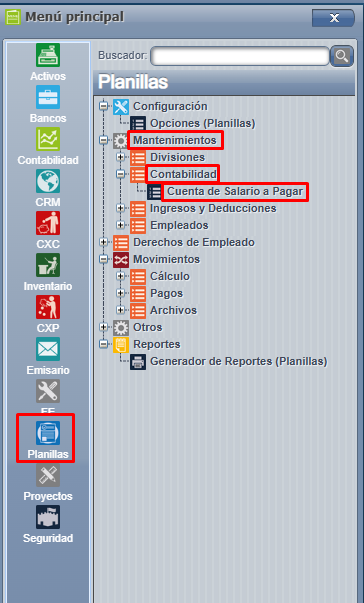
Task: Click the Contabilidad orange list icon in tree
Action: pos(138,175)
